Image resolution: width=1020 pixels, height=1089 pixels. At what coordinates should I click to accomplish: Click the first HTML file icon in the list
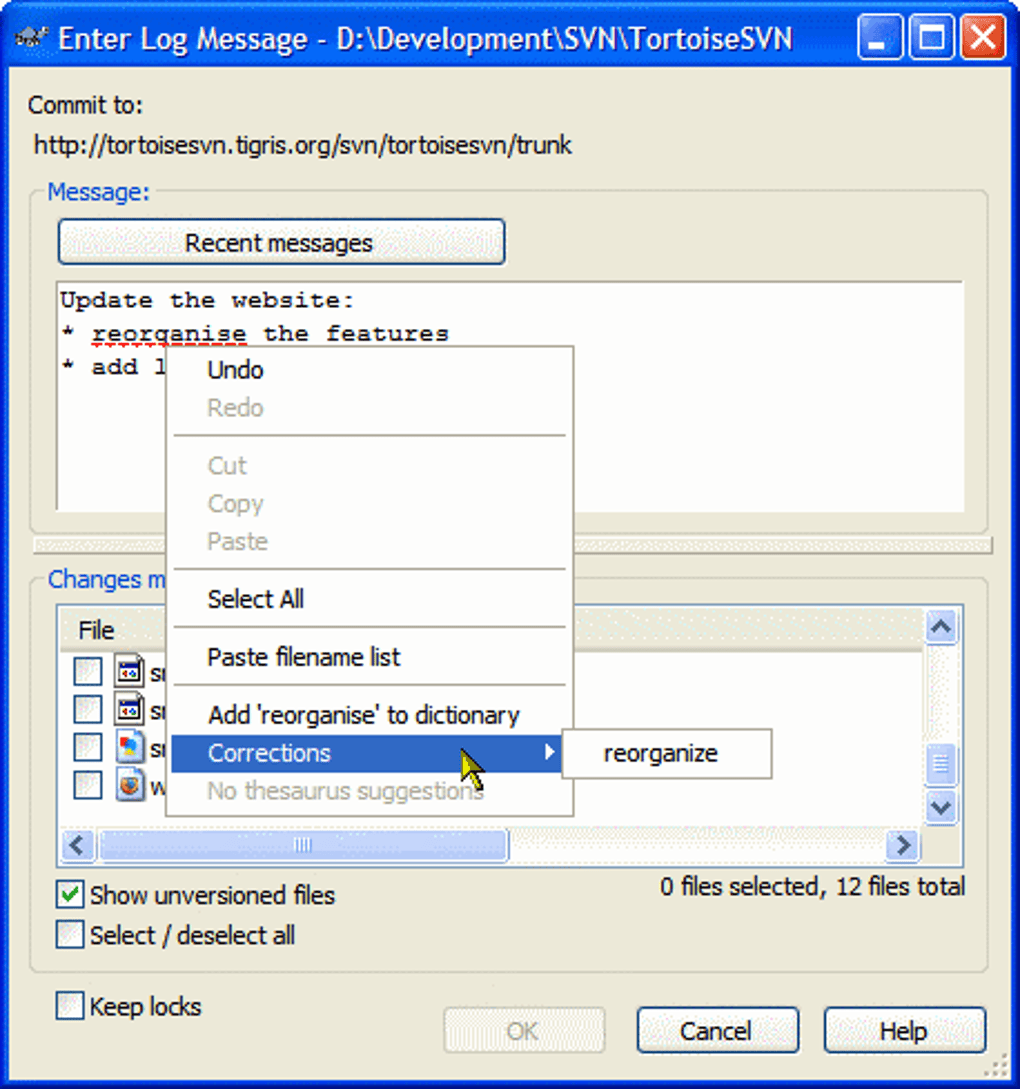coord(129,672)
